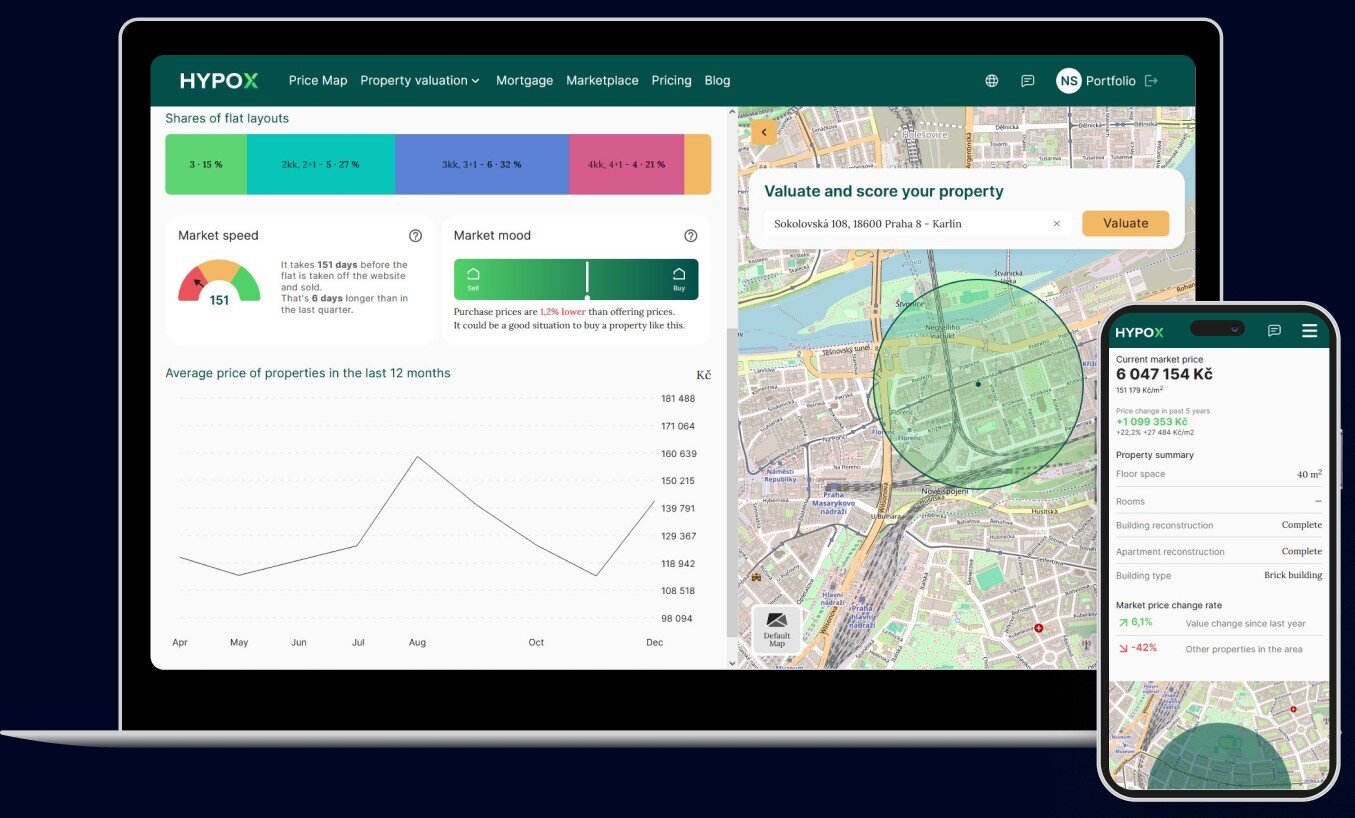The height and width of the screenshot is (818, 1355).
Task: Click the NS user avatar
Action: pyautogui.click(x=1069, y=81)
